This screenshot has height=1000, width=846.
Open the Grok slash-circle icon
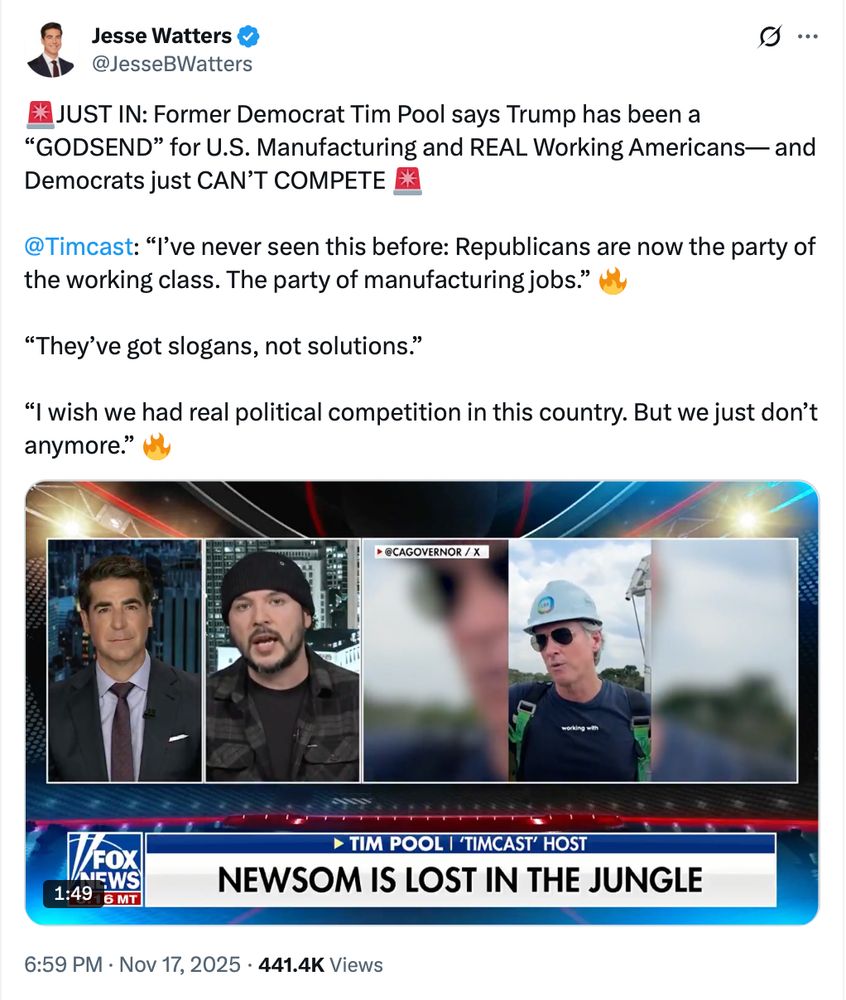769,37
